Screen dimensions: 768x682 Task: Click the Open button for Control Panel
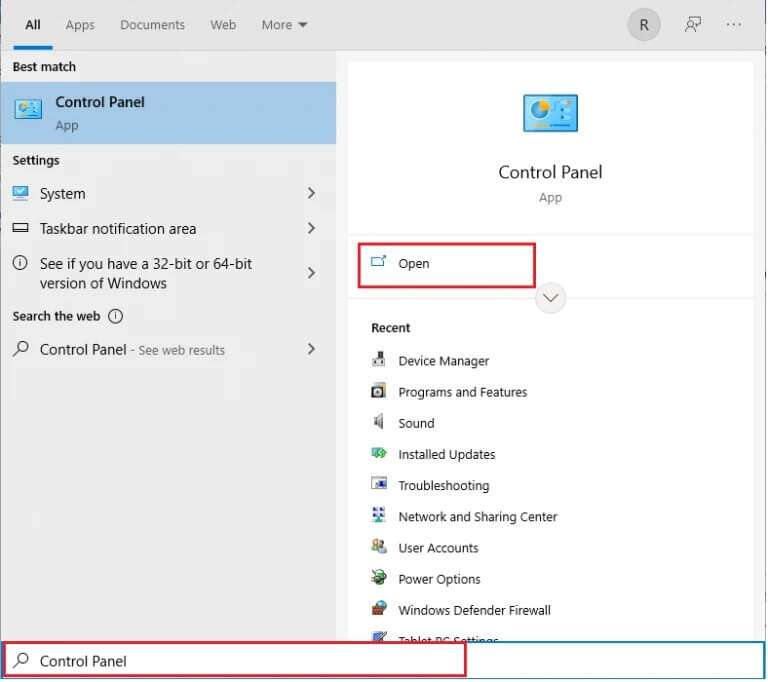coord(447,265)
